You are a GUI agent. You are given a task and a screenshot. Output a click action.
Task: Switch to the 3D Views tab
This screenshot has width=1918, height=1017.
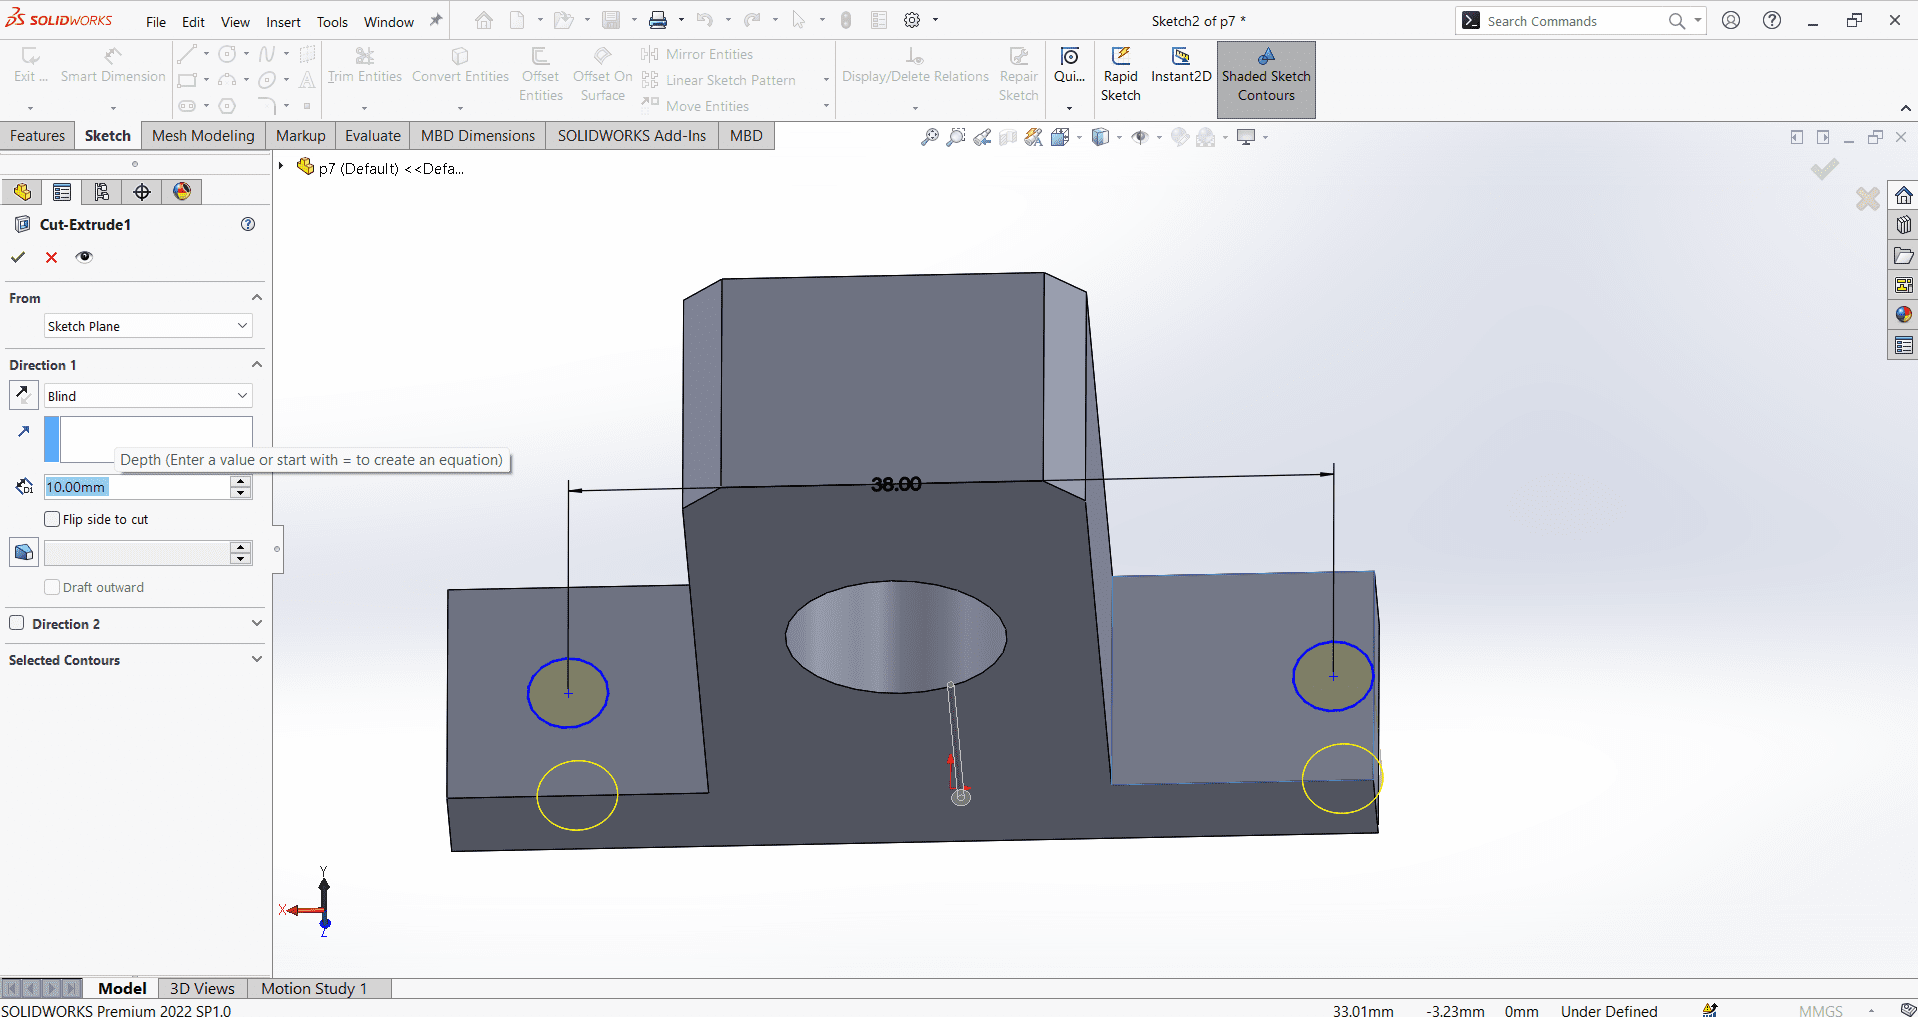[202, 988]
